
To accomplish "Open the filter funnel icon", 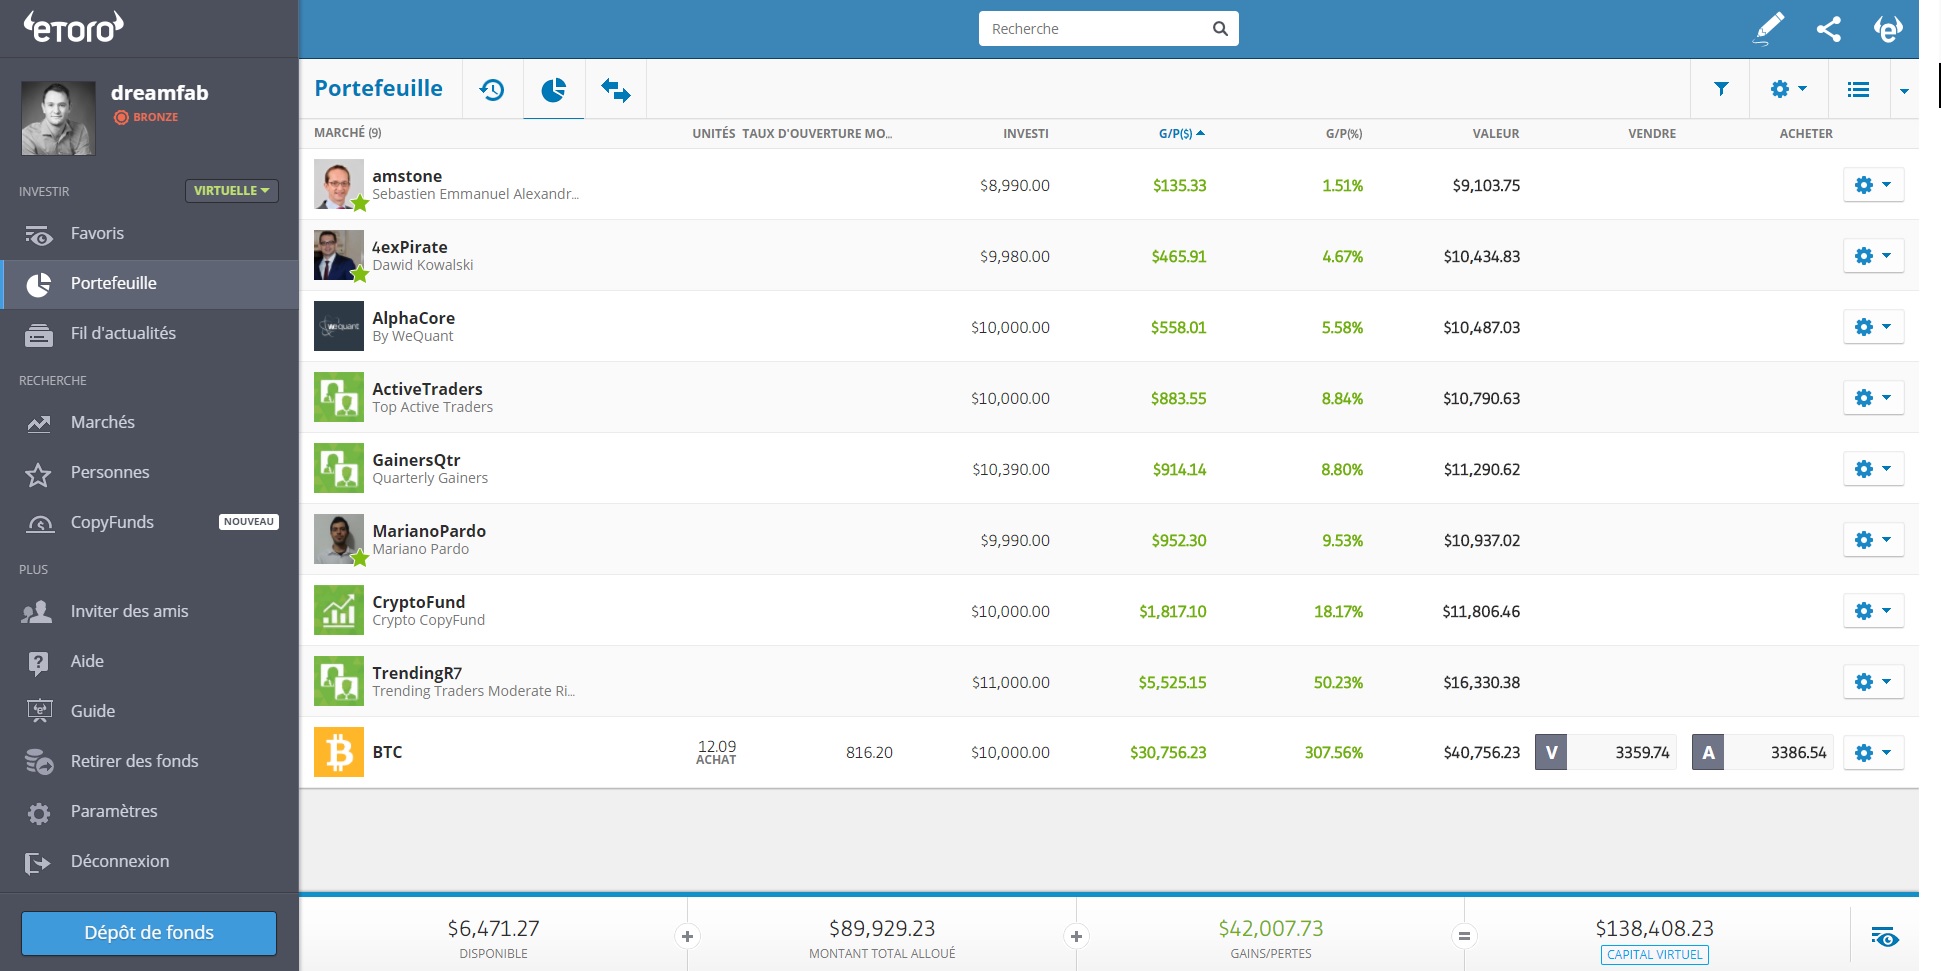I will [x=1721, y=89].
